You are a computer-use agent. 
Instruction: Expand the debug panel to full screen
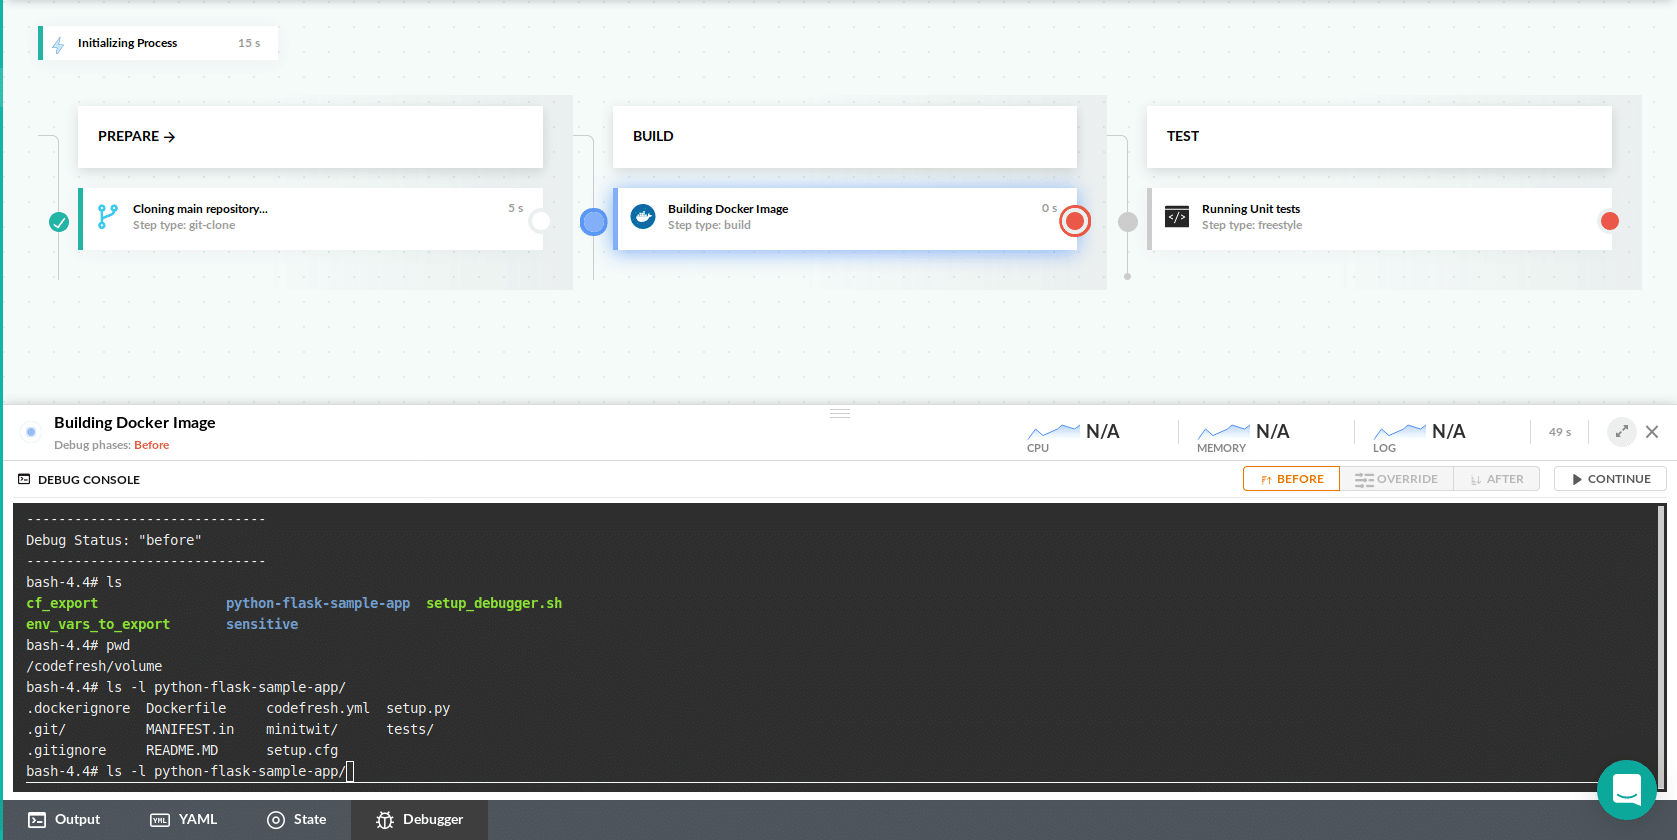tap(1621, 432)
